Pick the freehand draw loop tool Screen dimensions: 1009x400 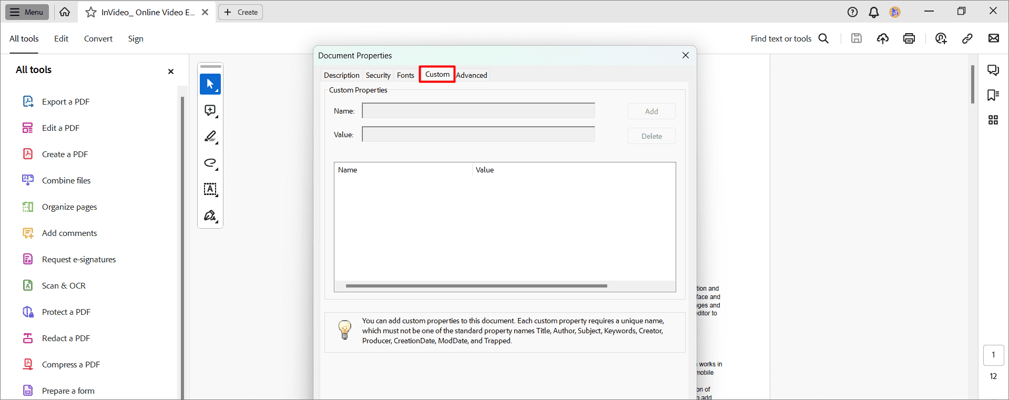(x=210, y=163)
